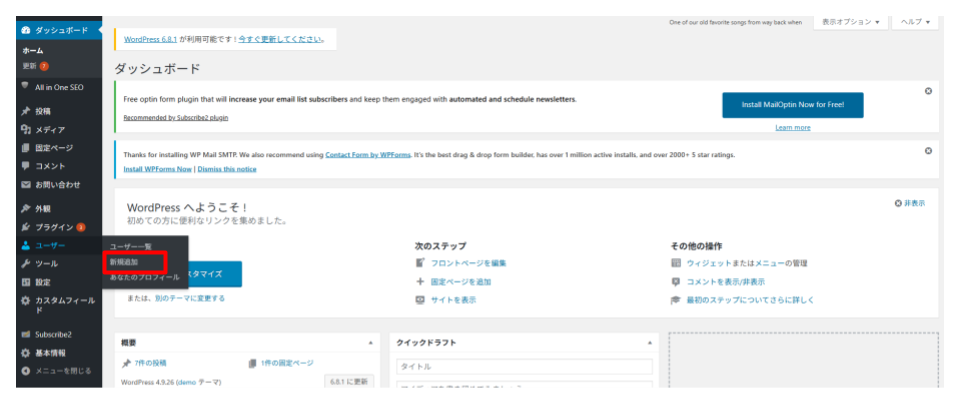Click the タイトル input field in Quick Draft

[x=525, y=367]
